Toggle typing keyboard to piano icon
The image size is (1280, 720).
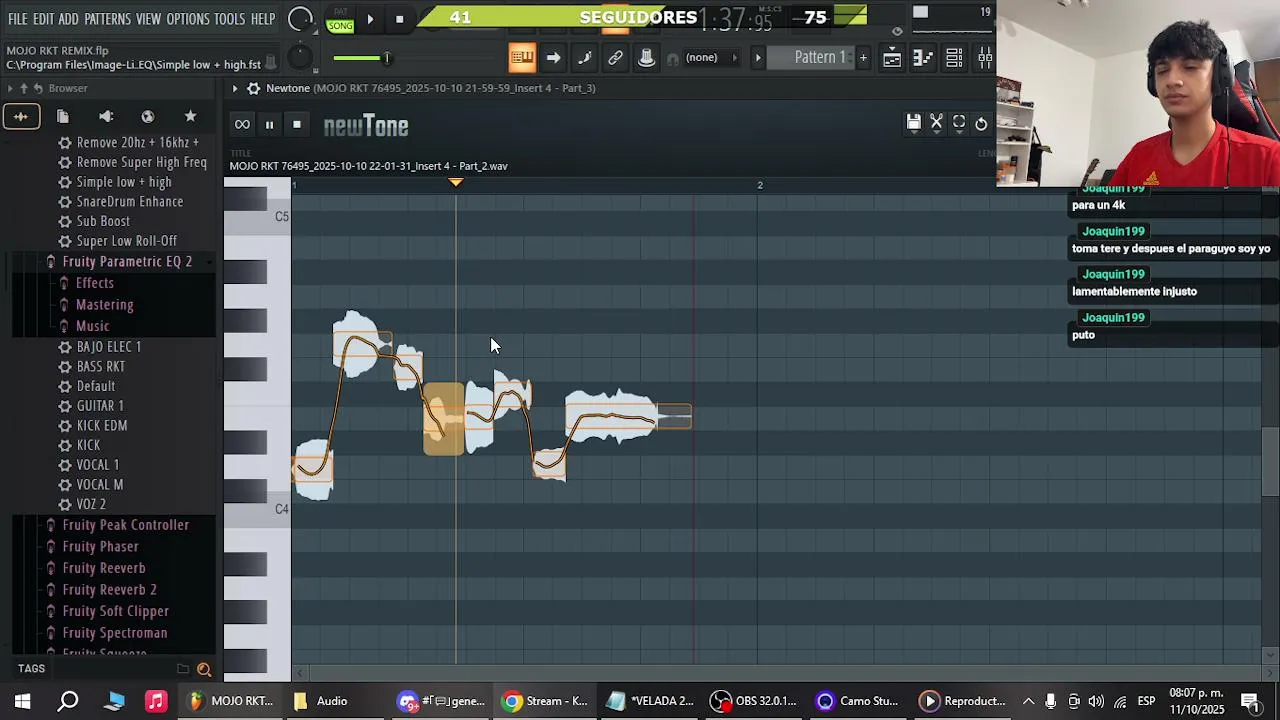tap(522, 58)
